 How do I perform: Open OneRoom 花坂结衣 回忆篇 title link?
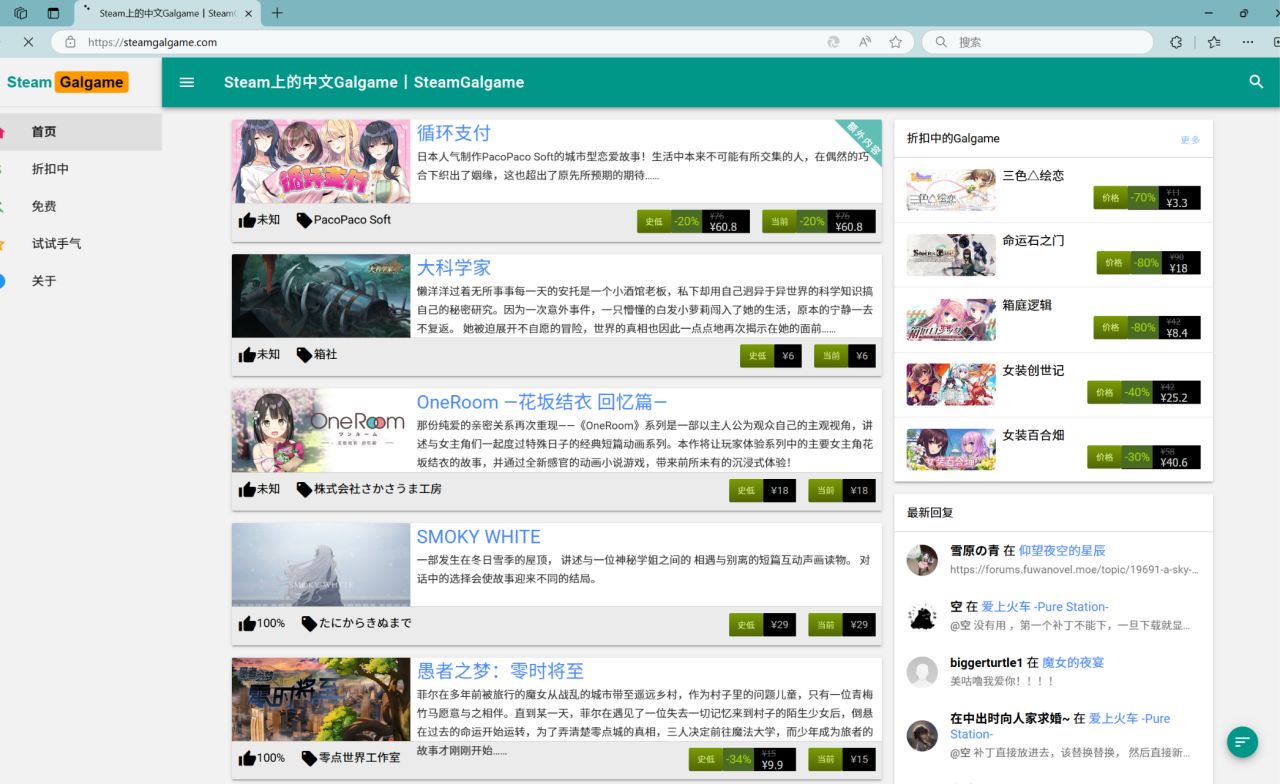click(542, 402)
